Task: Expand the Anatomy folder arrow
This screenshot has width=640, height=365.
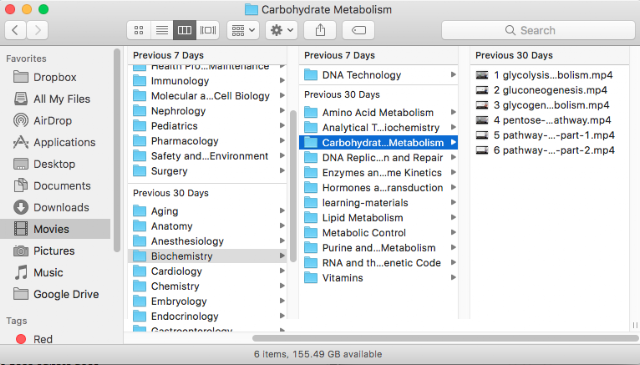Action: point(282,226)
